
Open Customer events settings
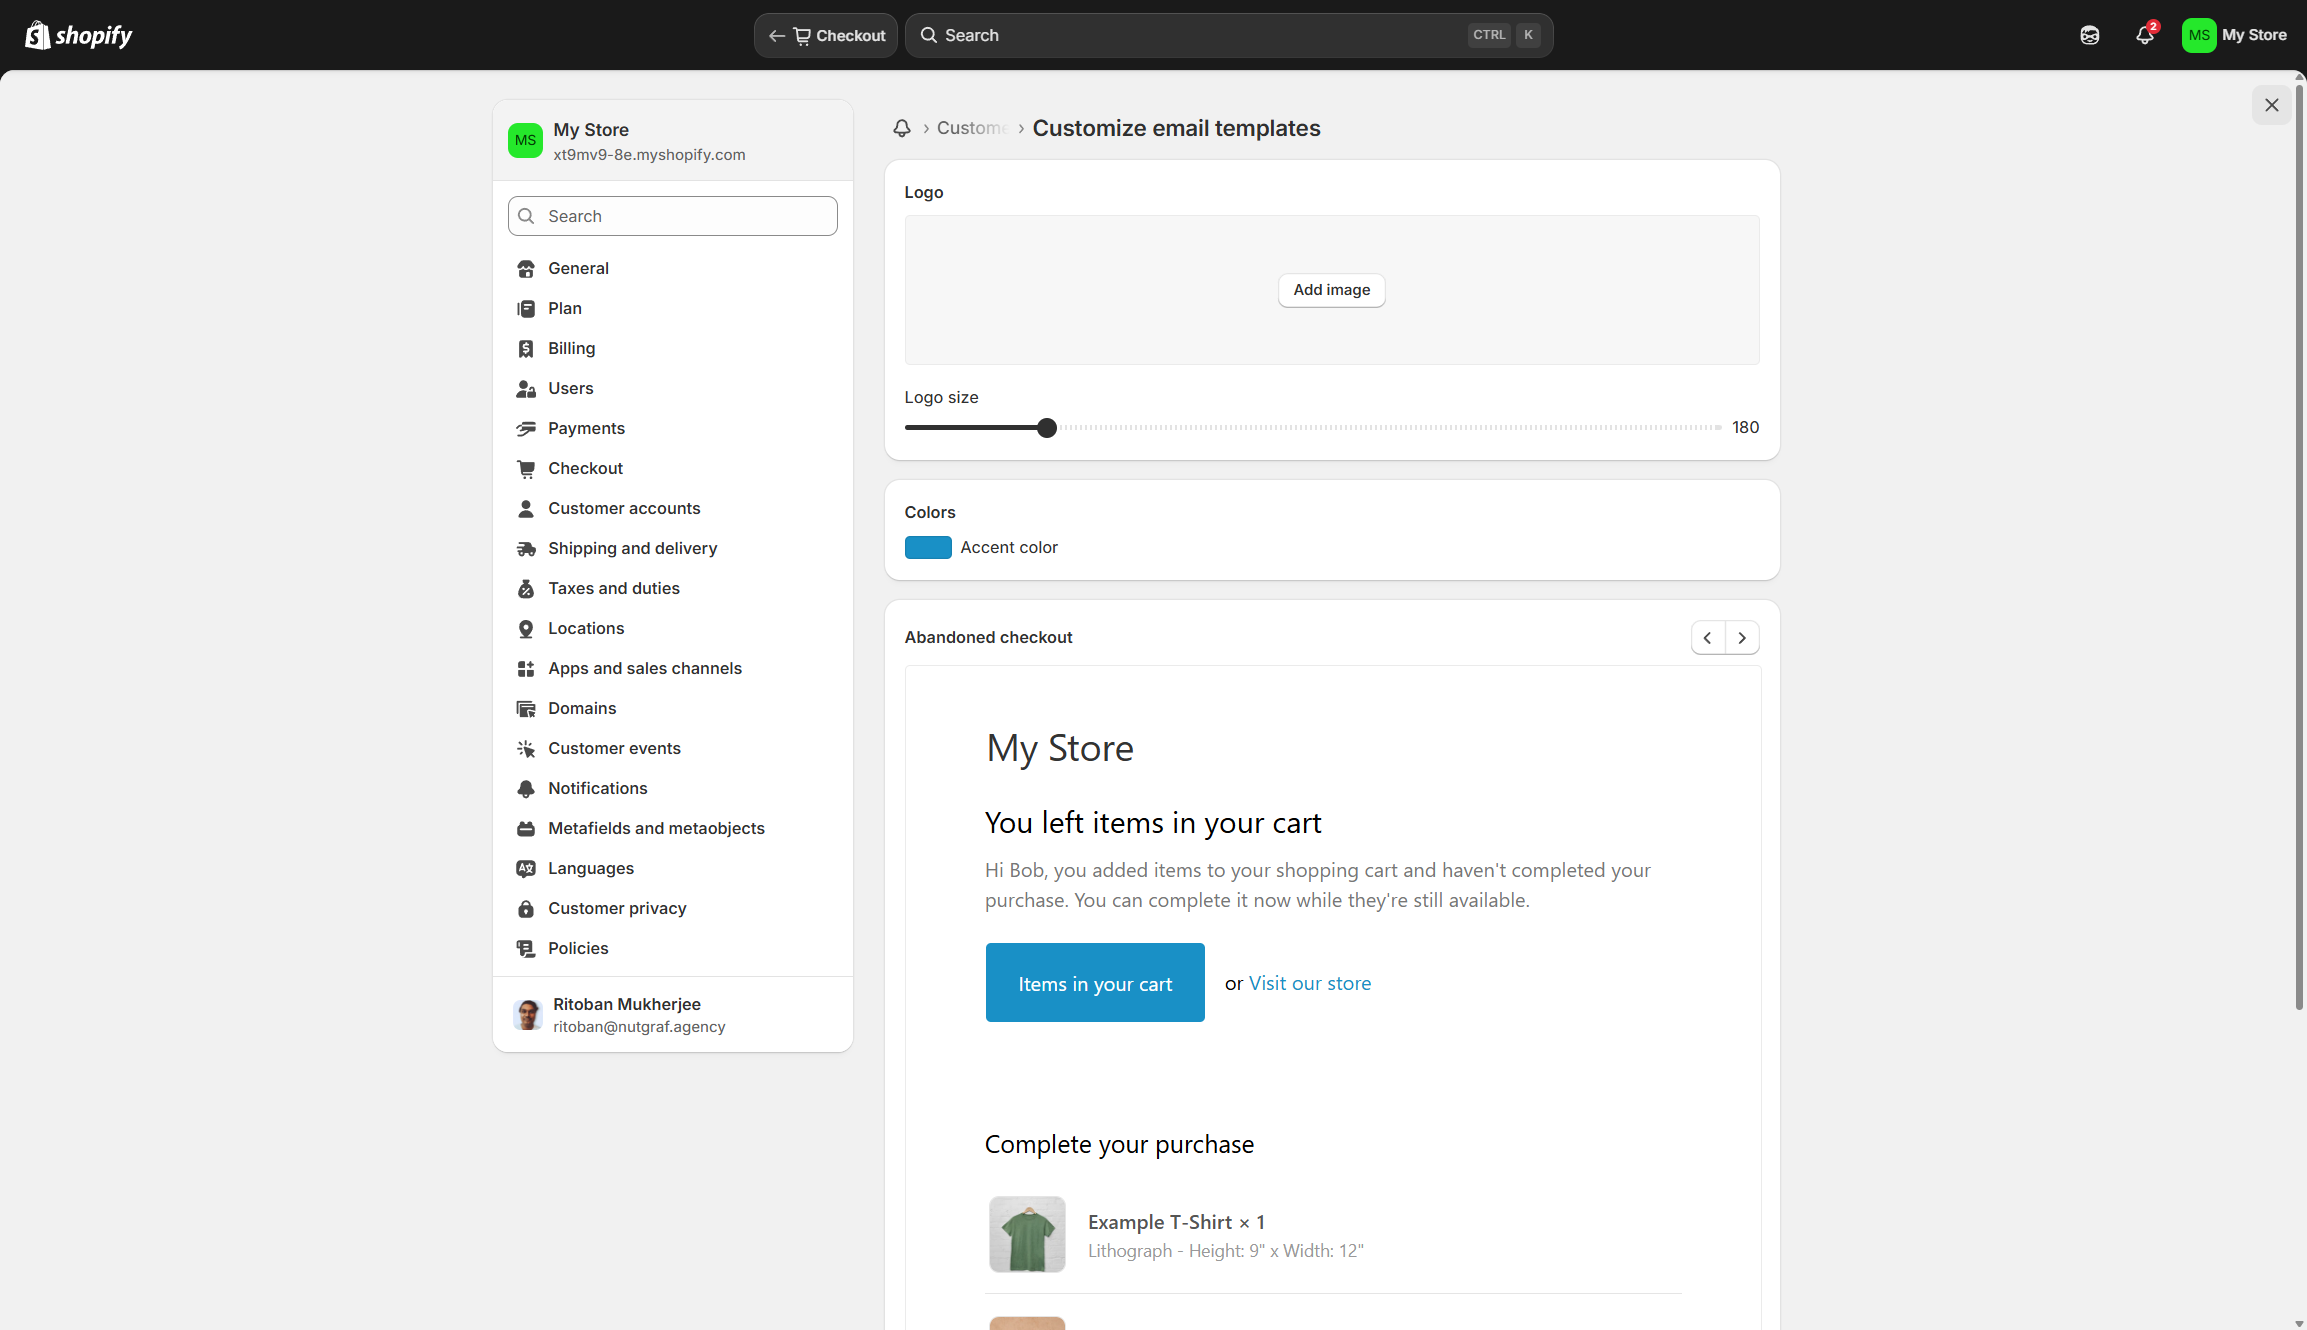point(614,748)
